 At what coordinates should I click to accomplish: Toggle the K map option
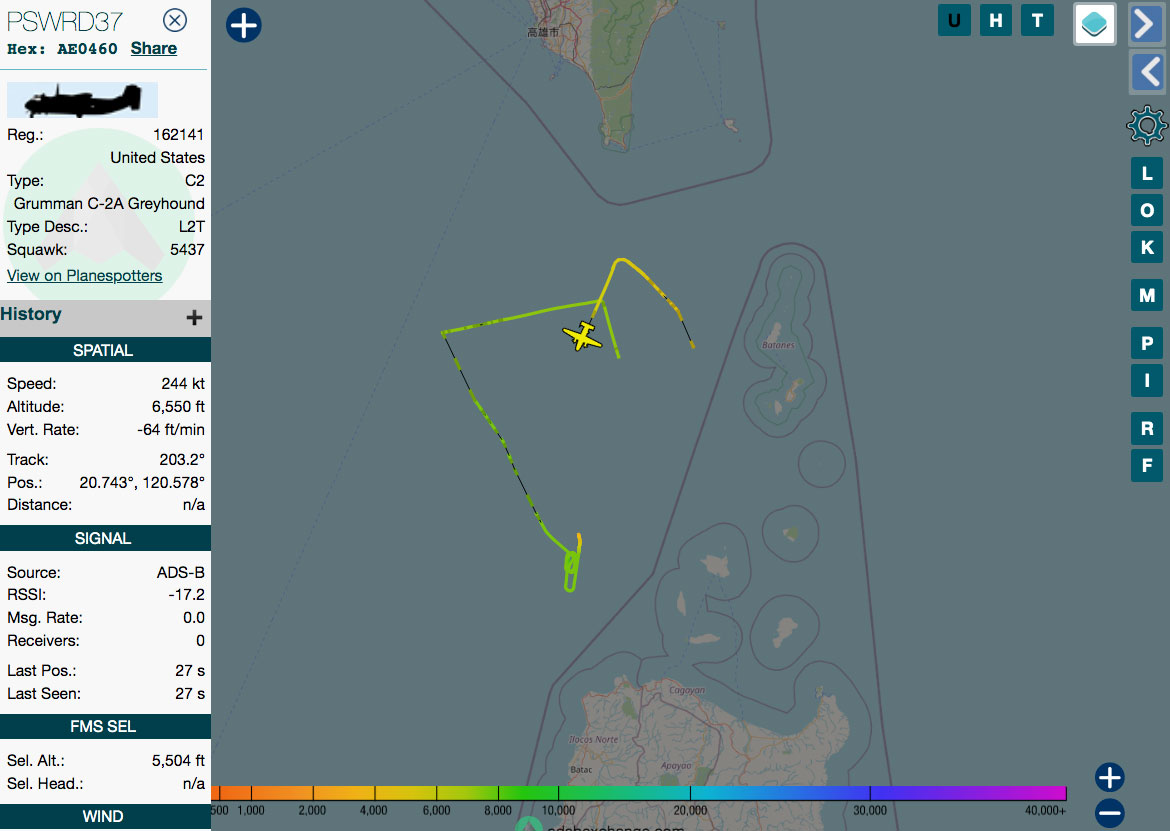[x=1147, y=247]
